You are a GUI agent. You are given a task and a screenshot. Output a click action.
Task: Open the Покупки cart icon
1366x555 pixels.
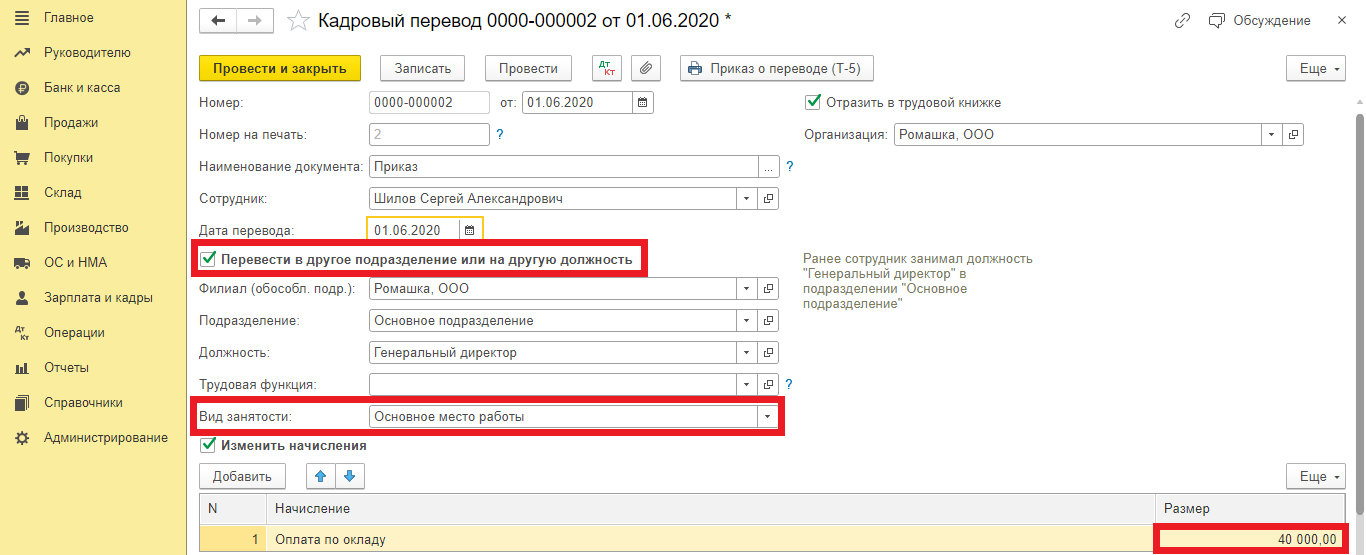21,158
